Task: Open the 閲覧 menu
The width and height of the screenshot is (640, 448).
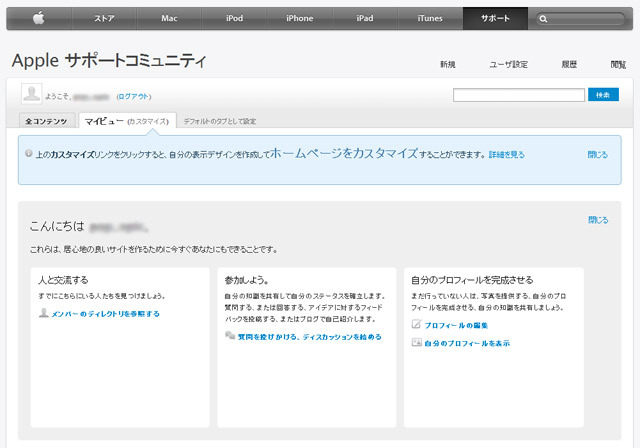Action: click(x=618, y=64)
